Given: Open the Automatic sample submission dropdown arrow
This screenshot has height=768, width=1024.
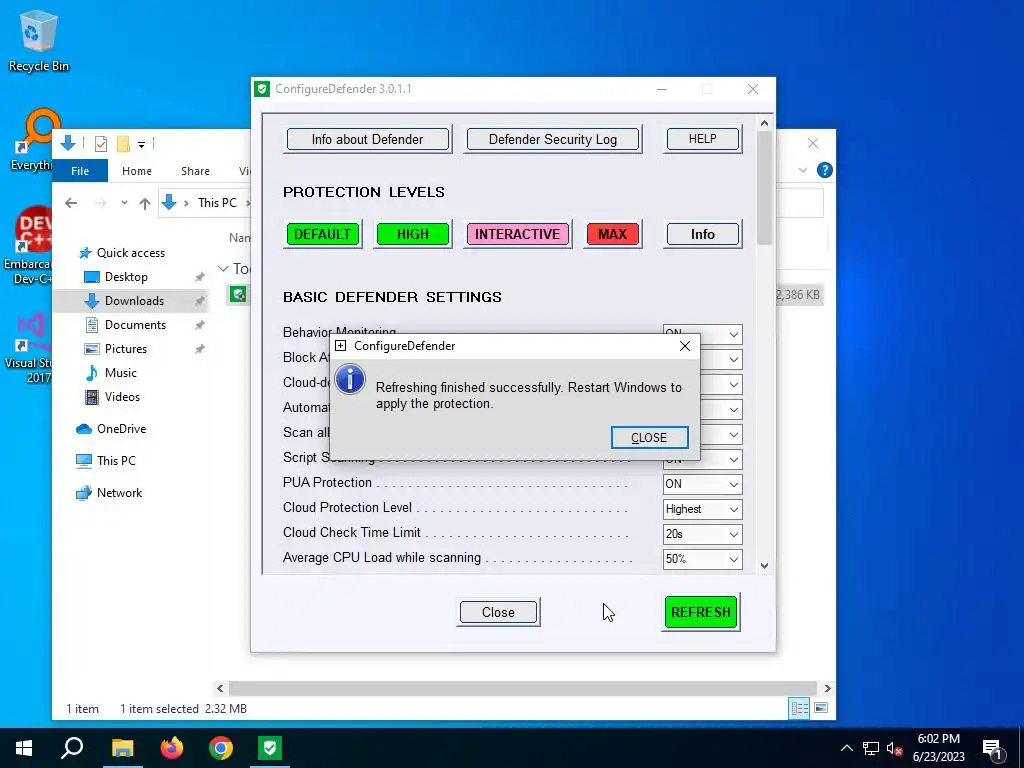Looking at the screenshot, I should pyautogui.click(x=733, y=409).
